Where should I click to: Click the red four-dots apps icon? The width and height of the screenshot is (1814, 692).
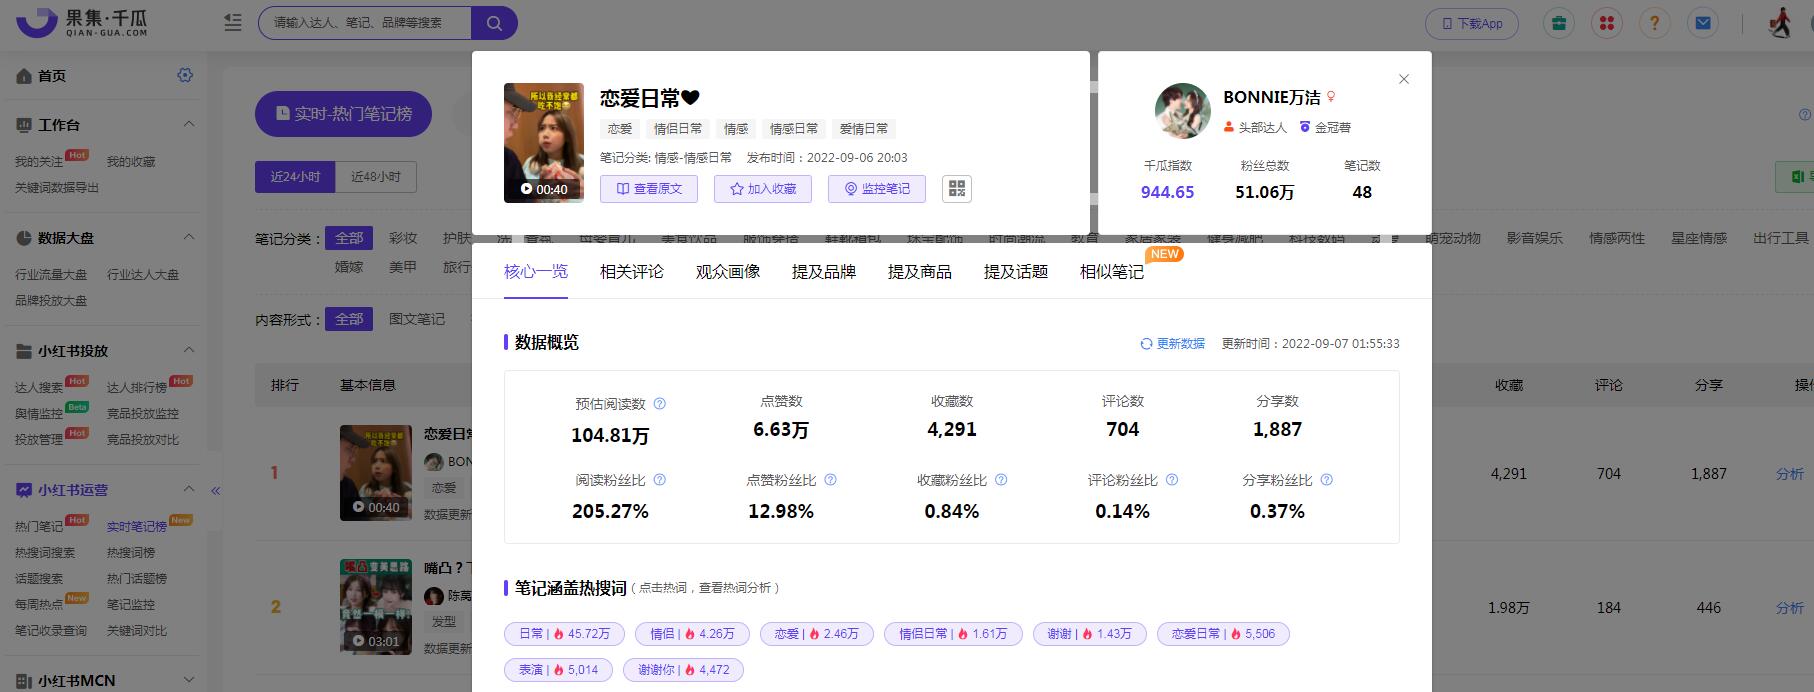(1607, 23)
